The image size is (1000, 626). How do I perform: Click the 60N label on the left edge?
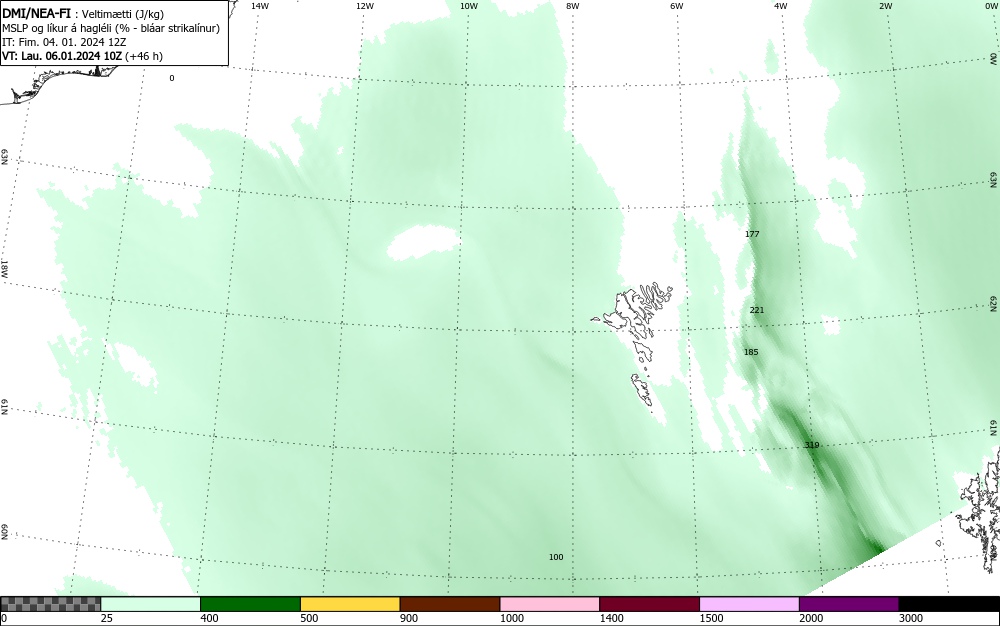coord(4,532)
